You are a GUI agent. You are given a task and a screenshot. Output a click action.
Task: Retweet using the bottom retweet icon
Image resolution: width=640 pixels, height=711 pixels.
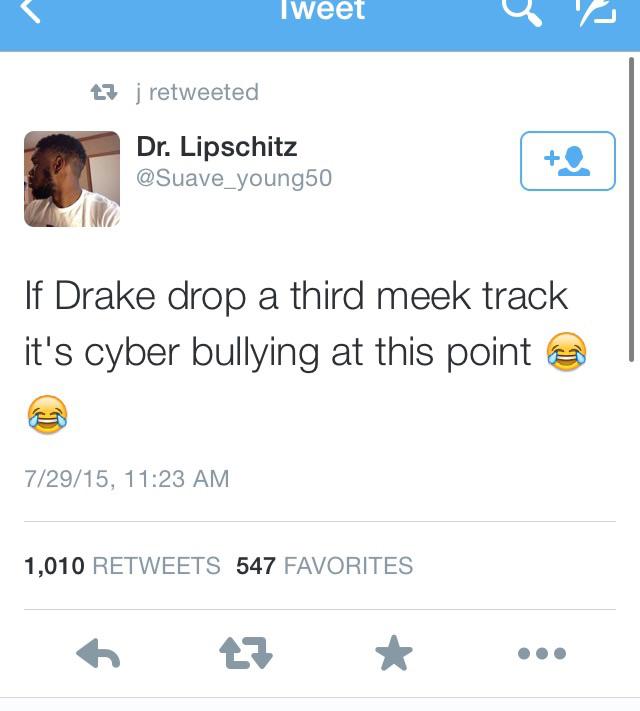(x=246, y=653)
